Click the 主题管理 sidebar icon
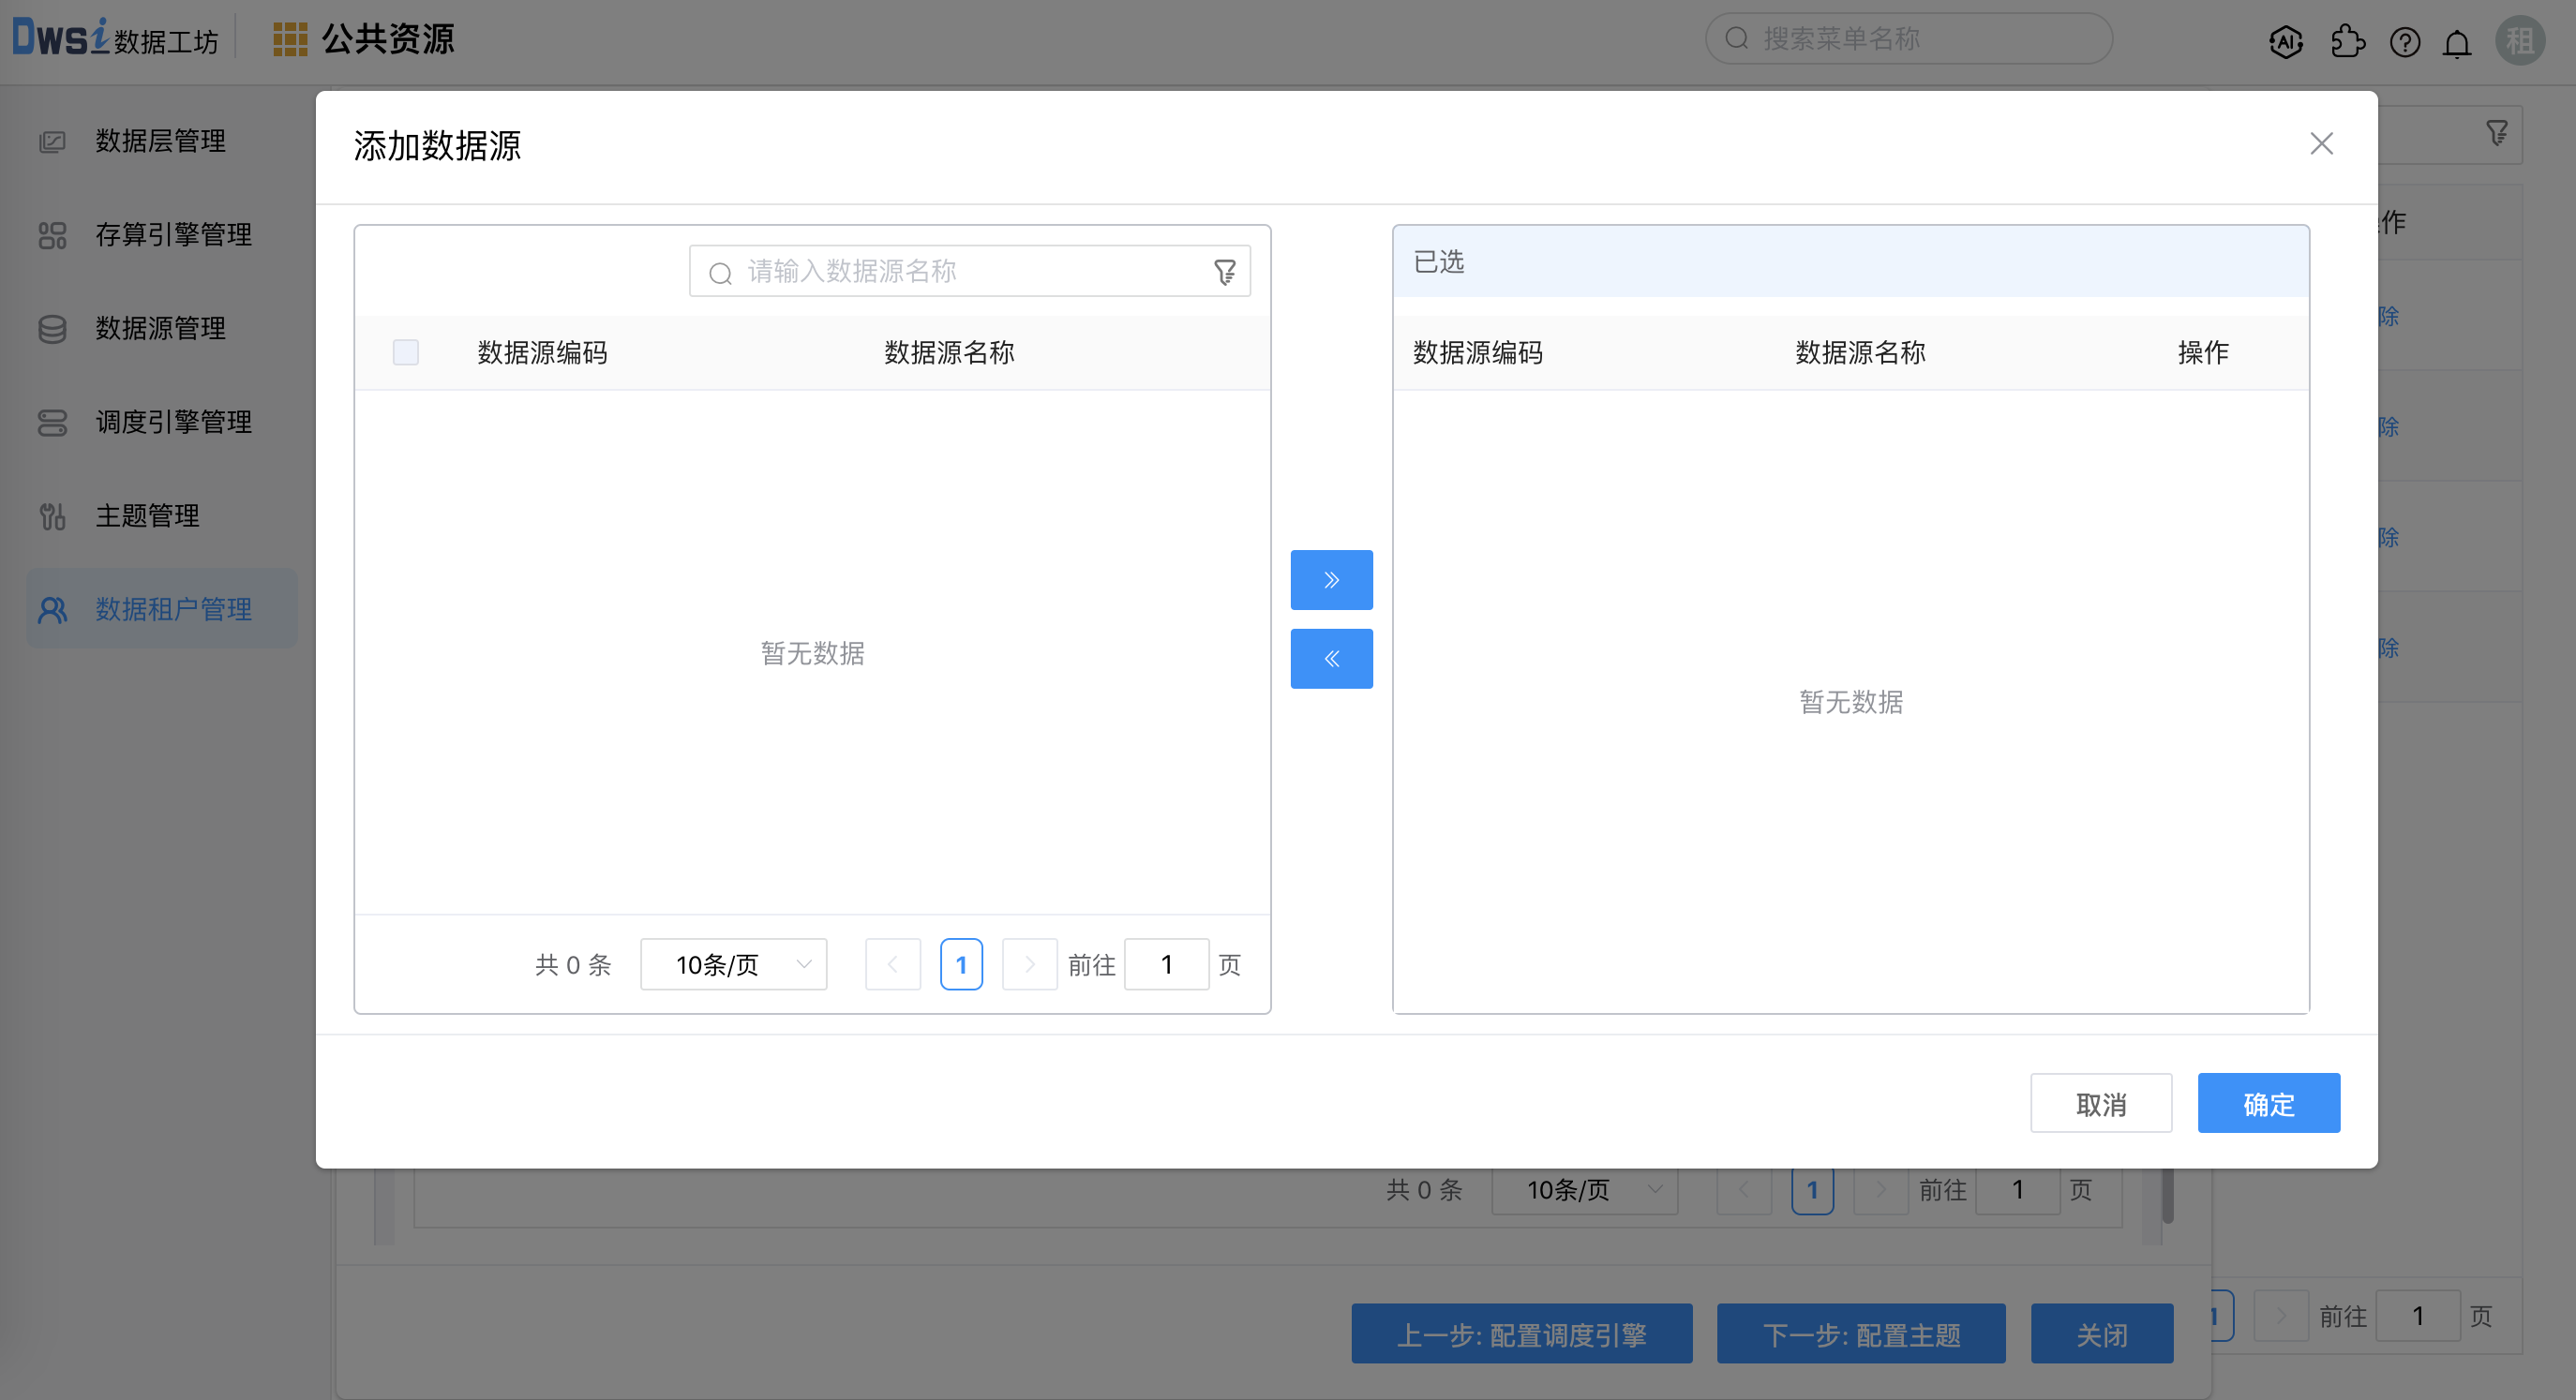 51,516
